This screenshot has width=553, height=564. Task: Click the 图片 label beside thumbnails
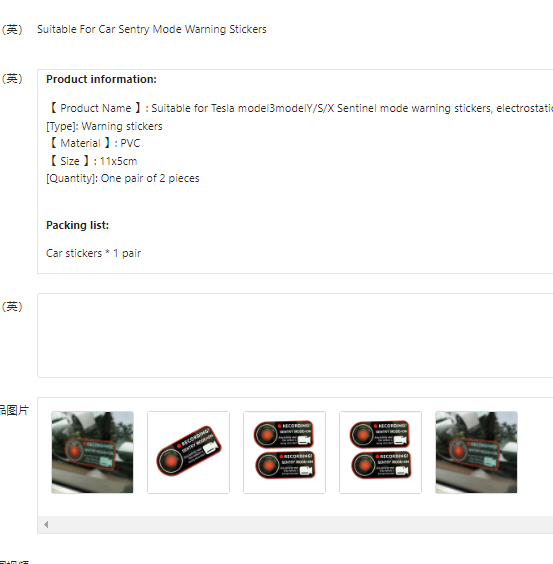pyautogui.click(x=14, y=410)
